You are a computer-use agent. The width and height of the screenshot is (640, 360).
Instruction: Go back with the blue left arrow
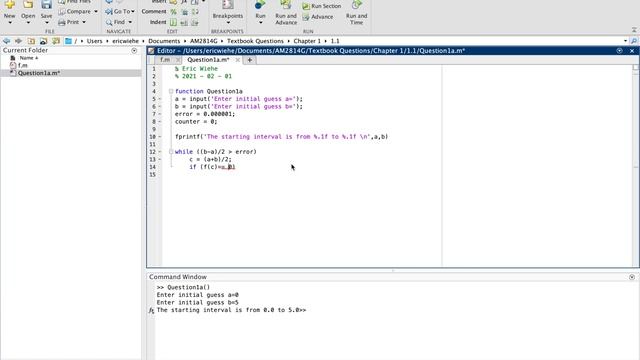pyautogui.click(x=6, y=41)
